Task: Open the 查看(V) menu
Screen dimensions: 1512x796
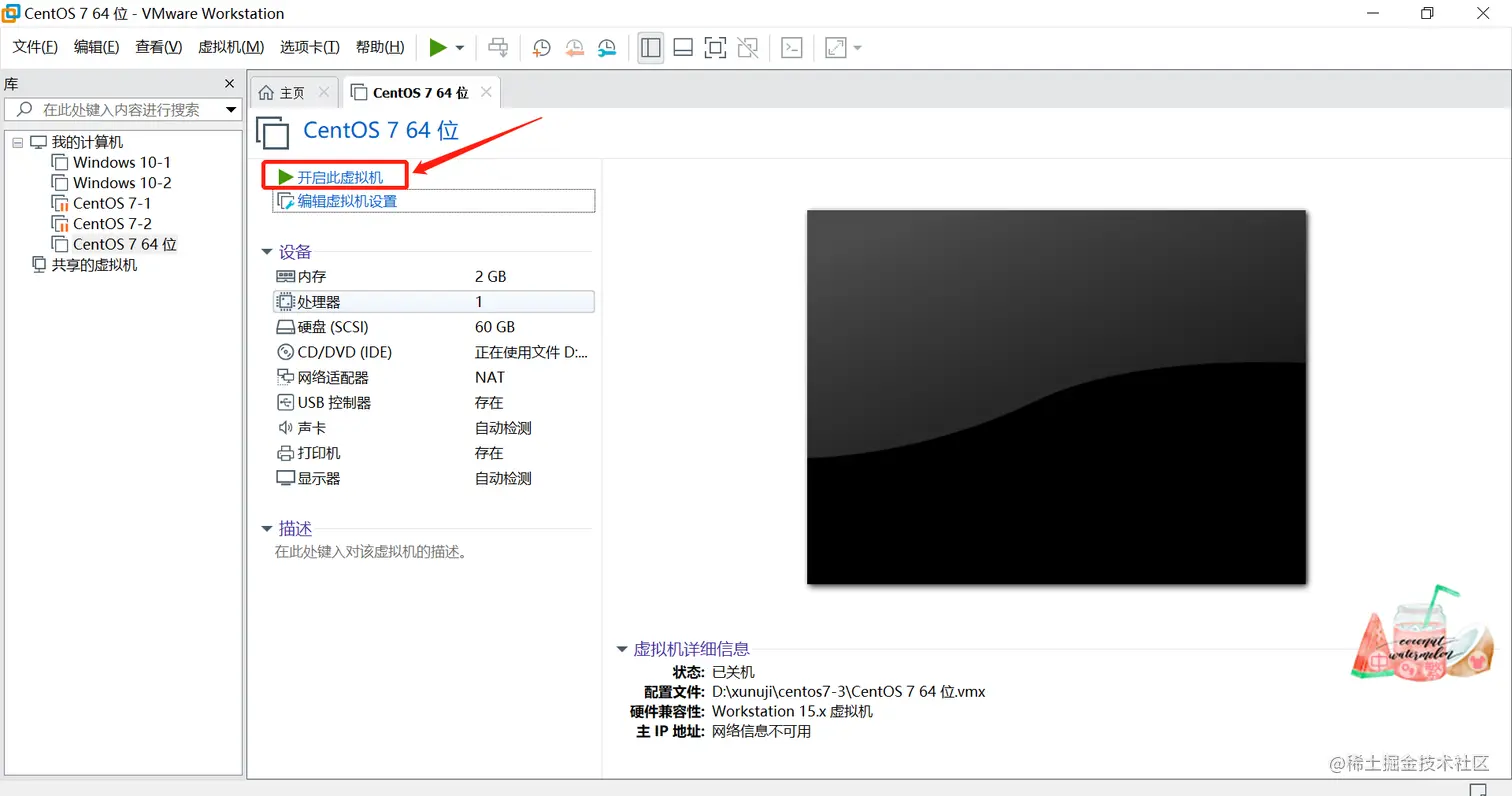Action: pos(158,47)
